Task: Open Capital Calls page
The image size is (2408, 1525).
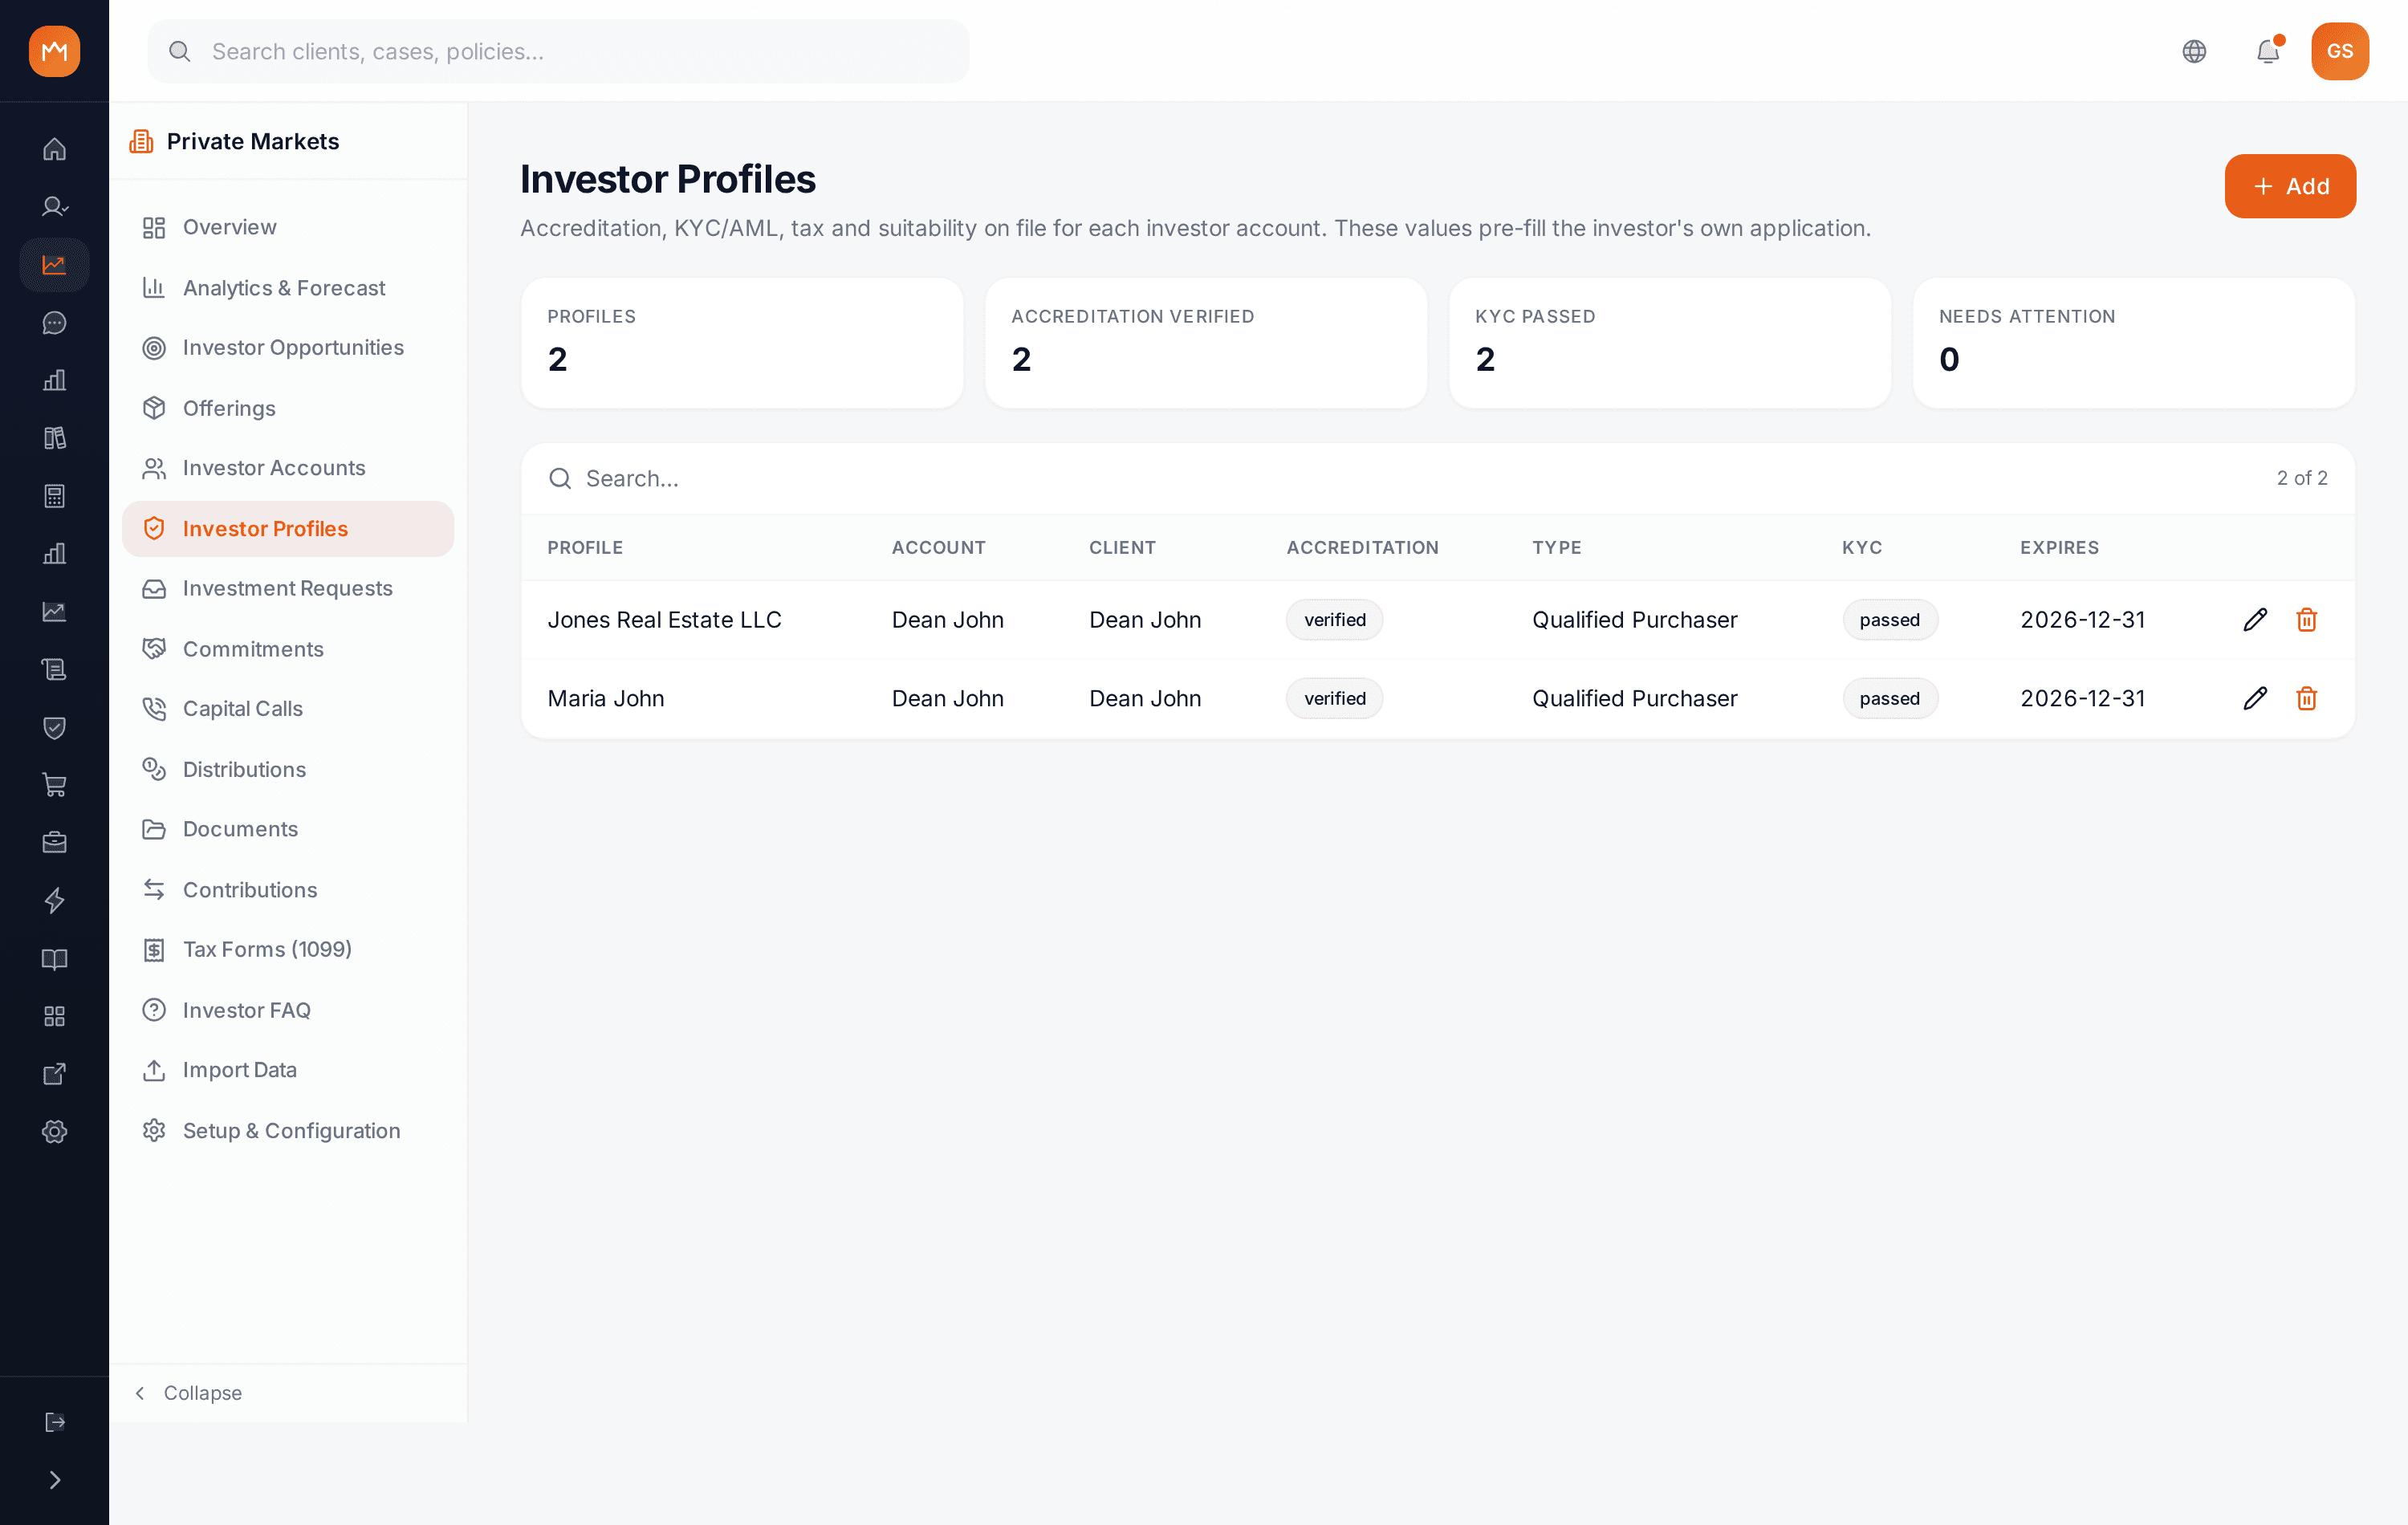Action: (x=288, y=709)
